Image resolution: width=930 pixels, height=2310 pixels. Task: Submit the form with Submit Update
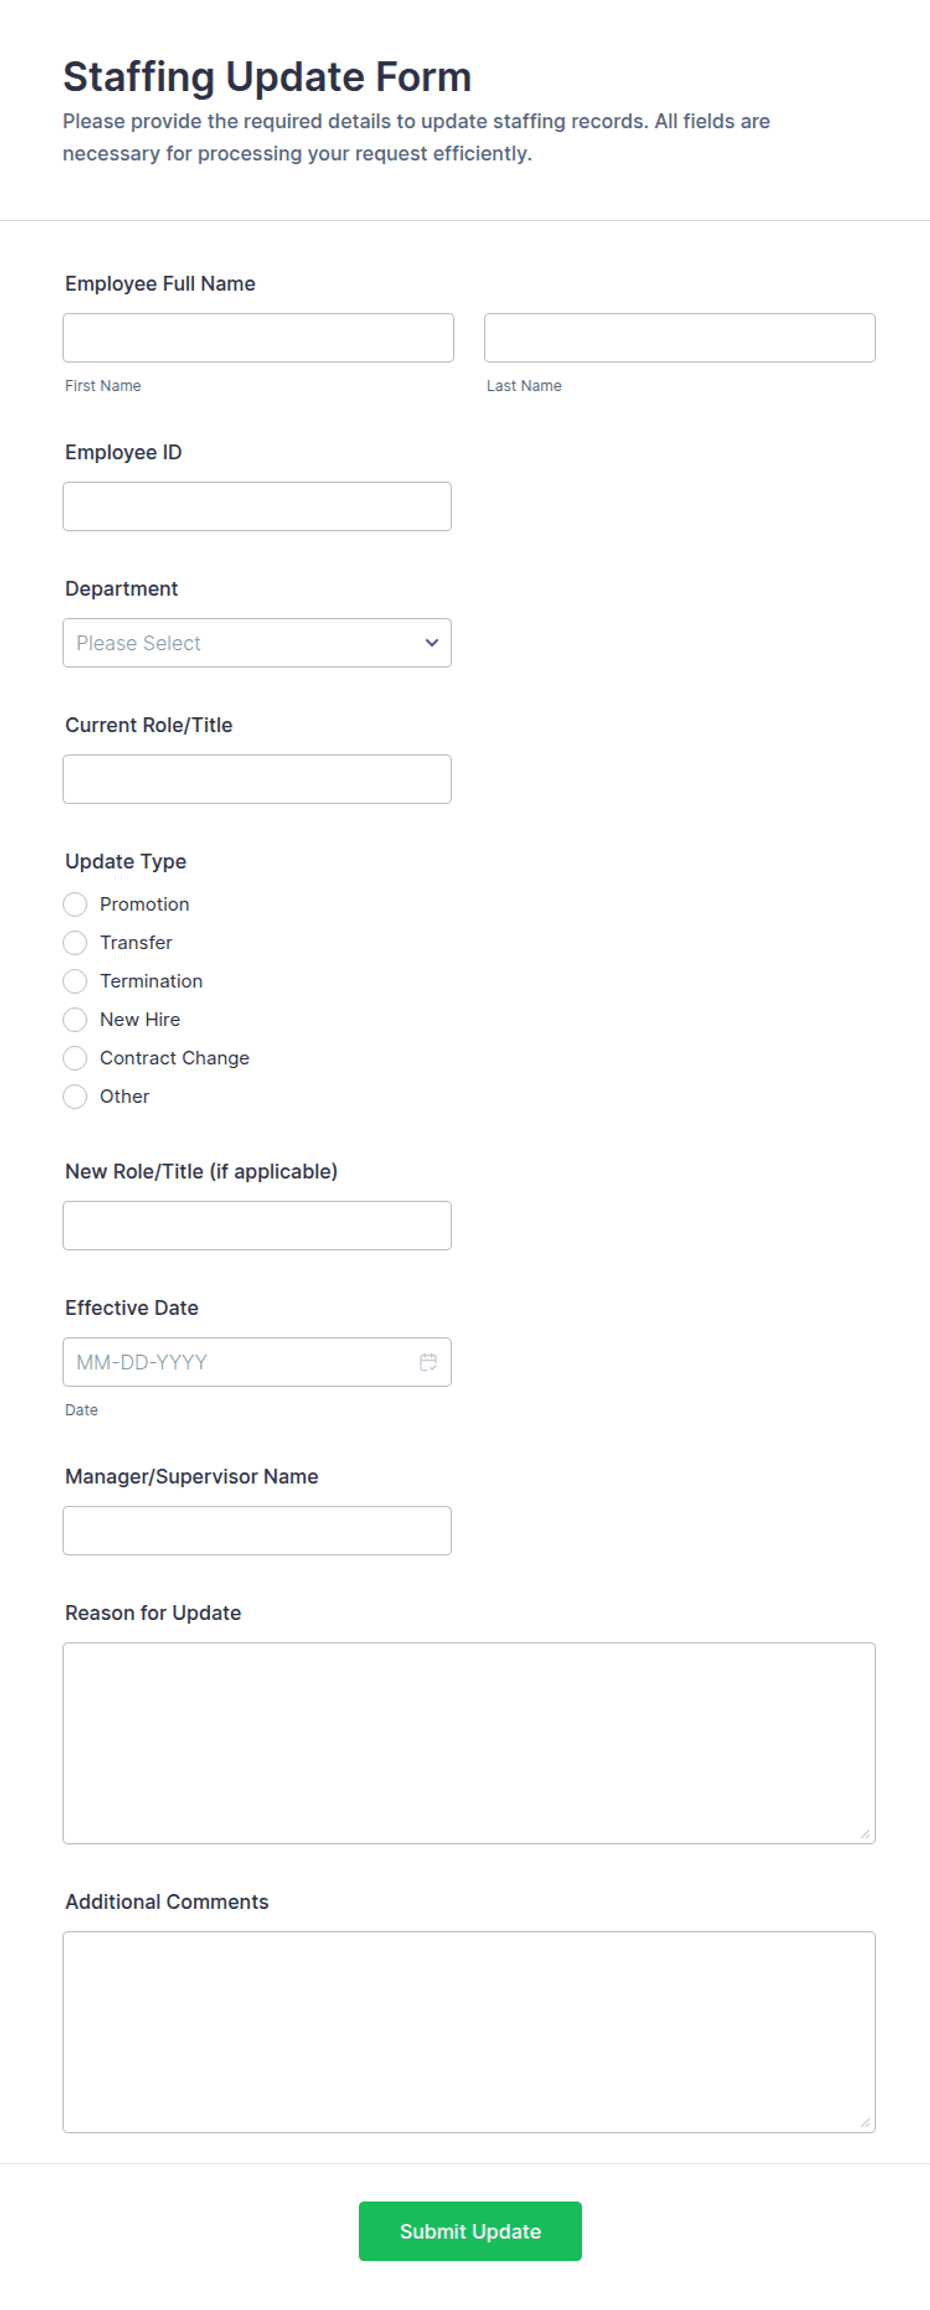click(470, 2231)
